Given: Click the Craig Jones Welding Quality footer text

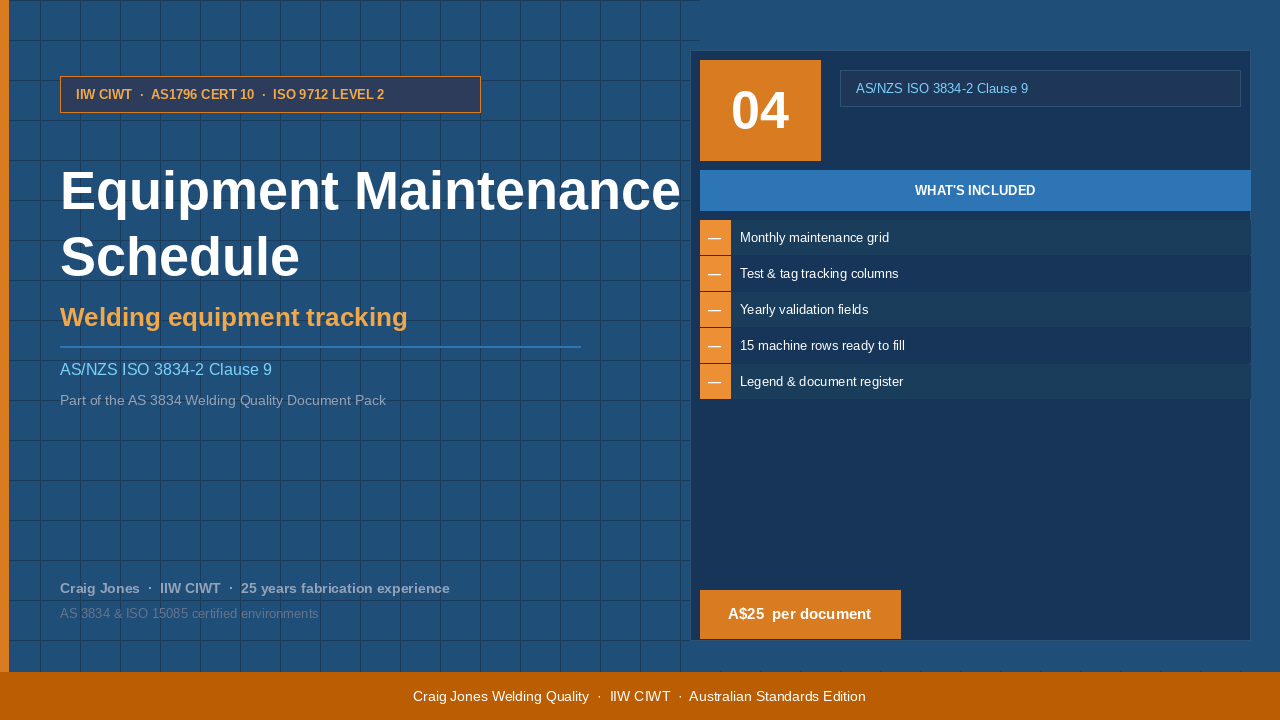Looking at the screenshot, I should [639, 696].
